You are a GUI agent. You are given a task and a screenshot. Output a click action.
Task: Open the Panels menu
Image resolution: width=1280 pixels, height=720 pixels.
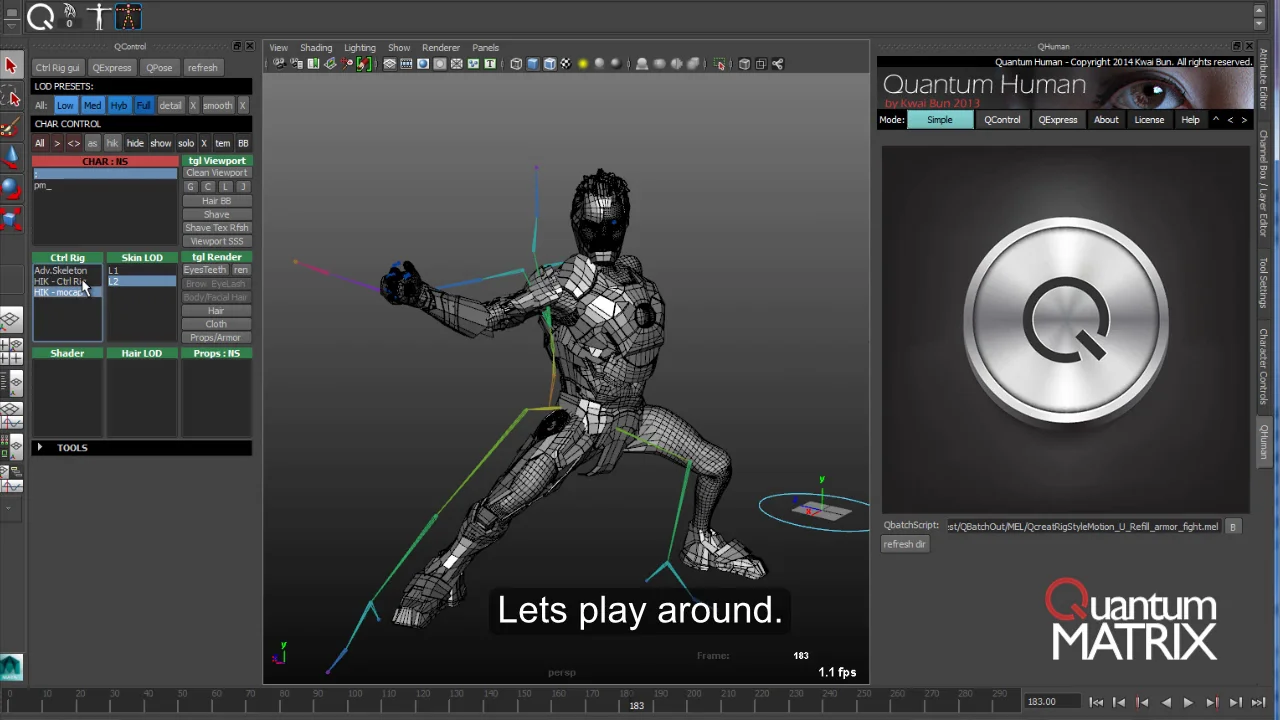click(x=485, y=48)
